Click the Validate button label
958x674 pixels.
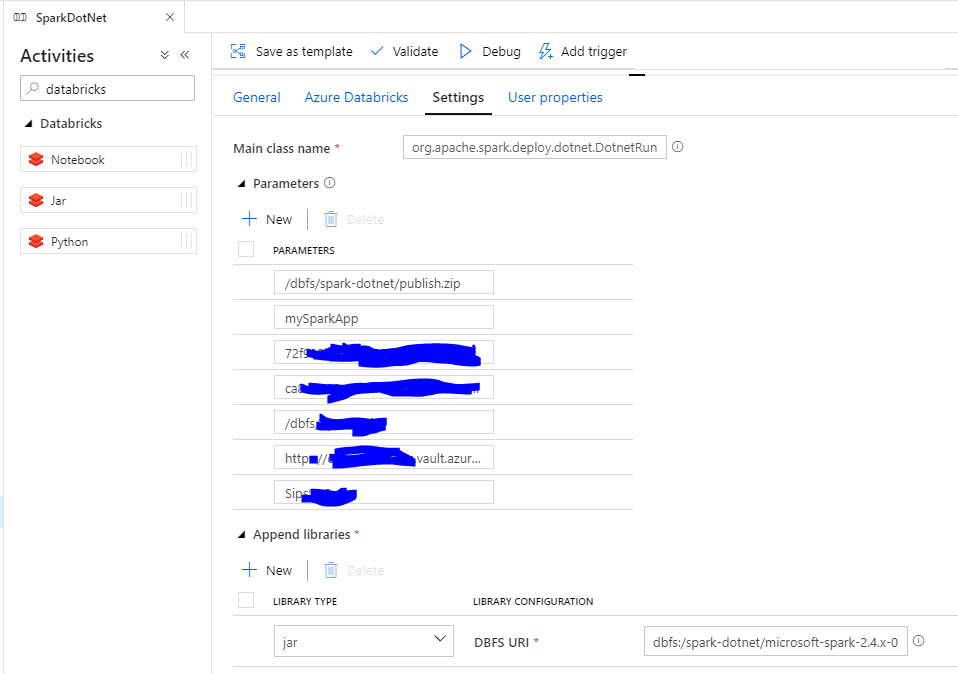tap(415, 51)
